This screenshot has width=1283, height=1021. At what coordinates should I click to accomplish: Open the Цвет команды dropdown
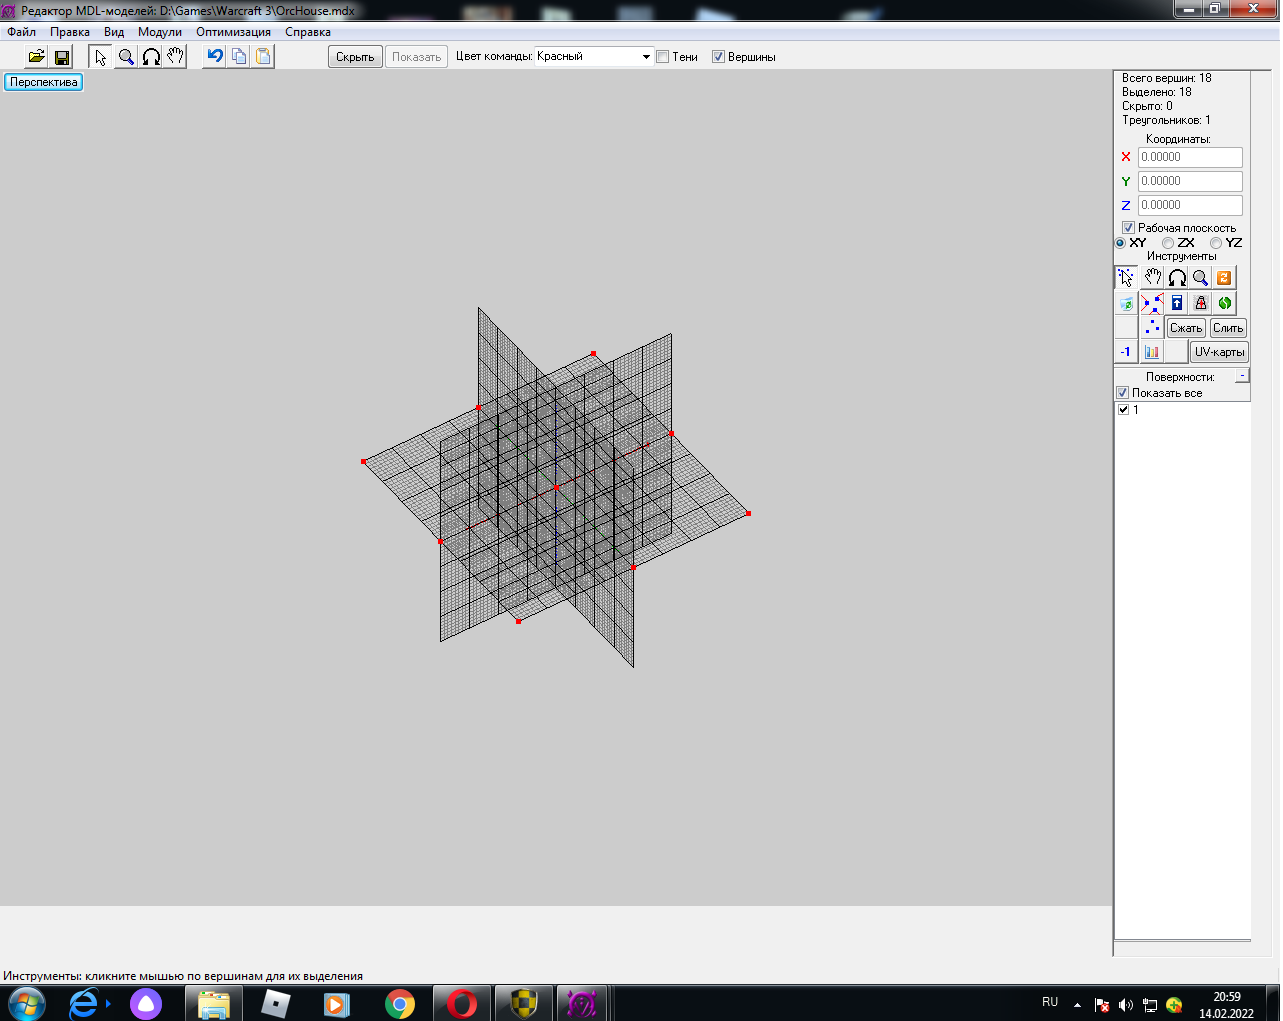click(645, 57)
